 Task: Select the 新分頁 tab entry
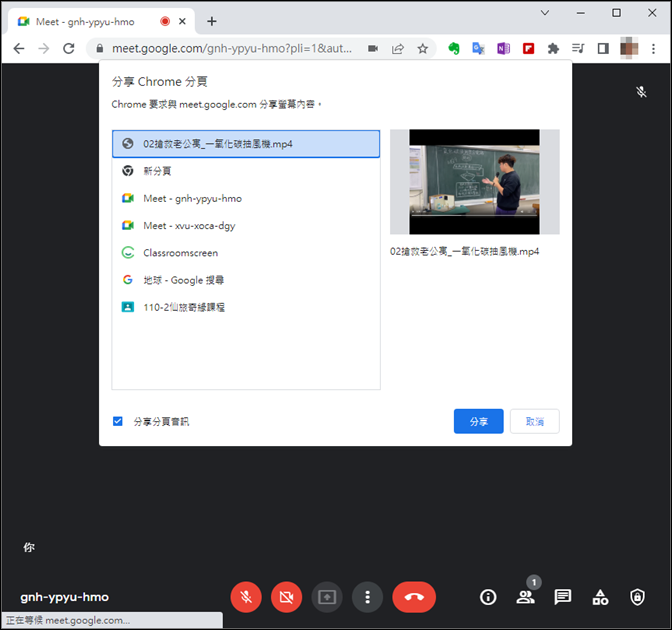[246, 171]
